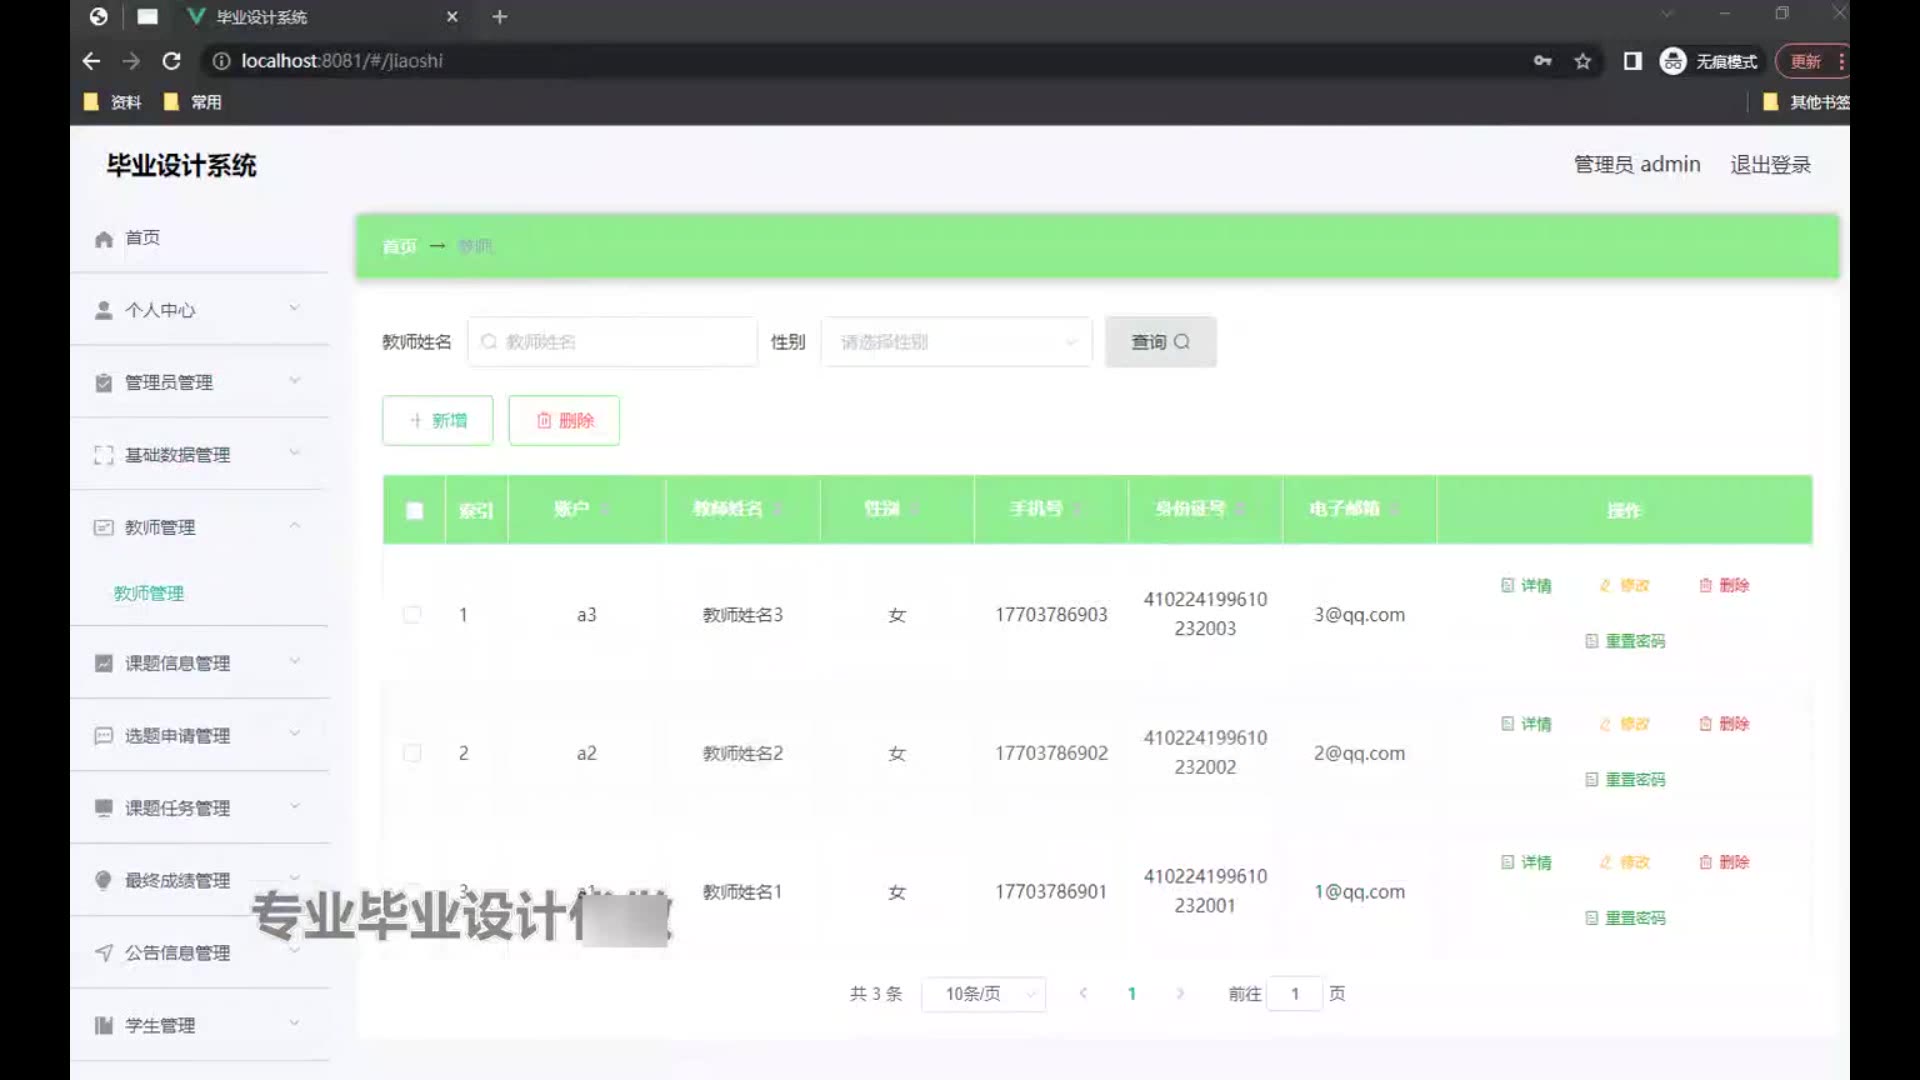Expand 管理员管理 menu chevron
The image size is (1920, 1080).
pos(294,380)
